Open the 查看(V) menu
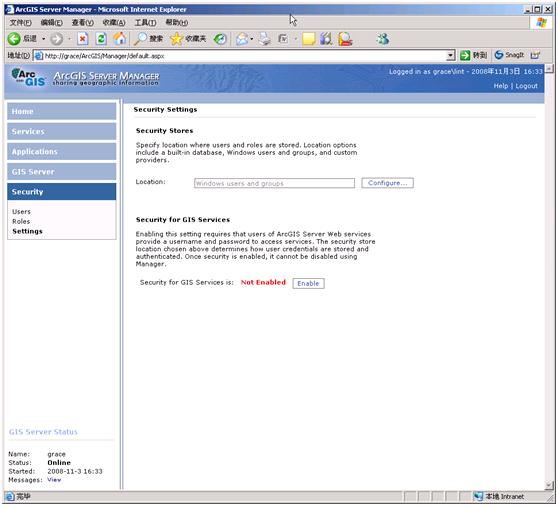This screenshot has width=558, height=507. pos(83,23)
